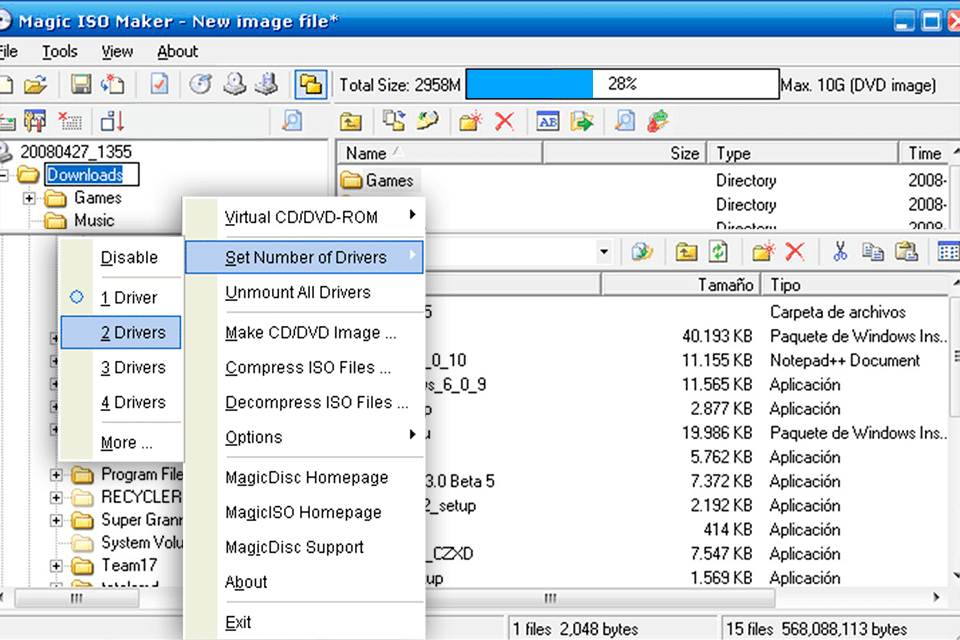
Task: Click Exit in the context menu
Action: [304, 622]
